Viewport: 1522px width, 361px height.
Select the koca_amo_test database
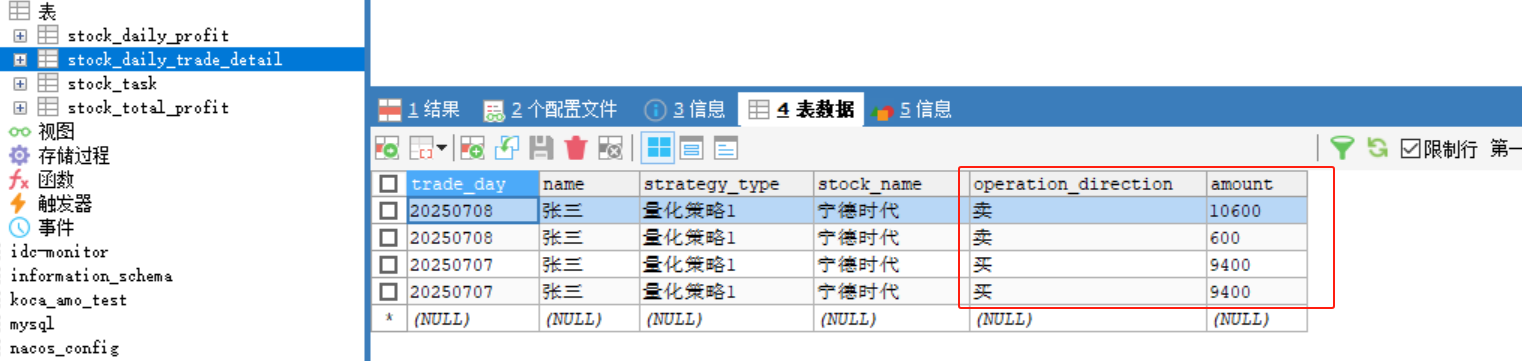(x=68, y=300)
